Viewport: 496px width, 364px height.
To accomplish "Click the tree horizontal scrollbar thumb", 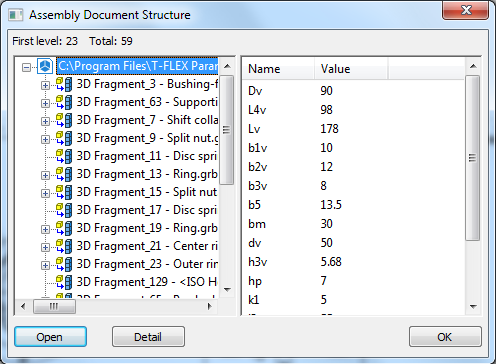I will click(x=54, y=306).
